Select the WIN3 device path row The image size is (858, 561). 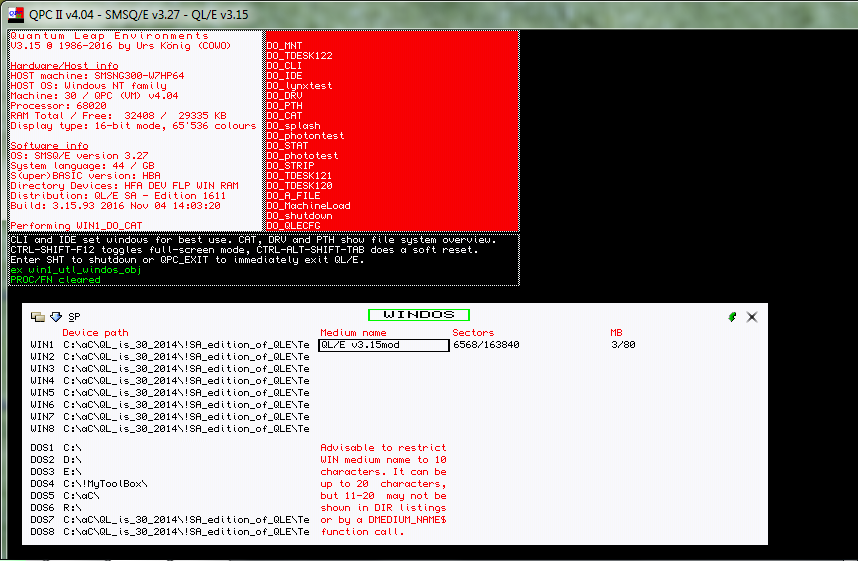pyautogui.click(x=170, y=369)
